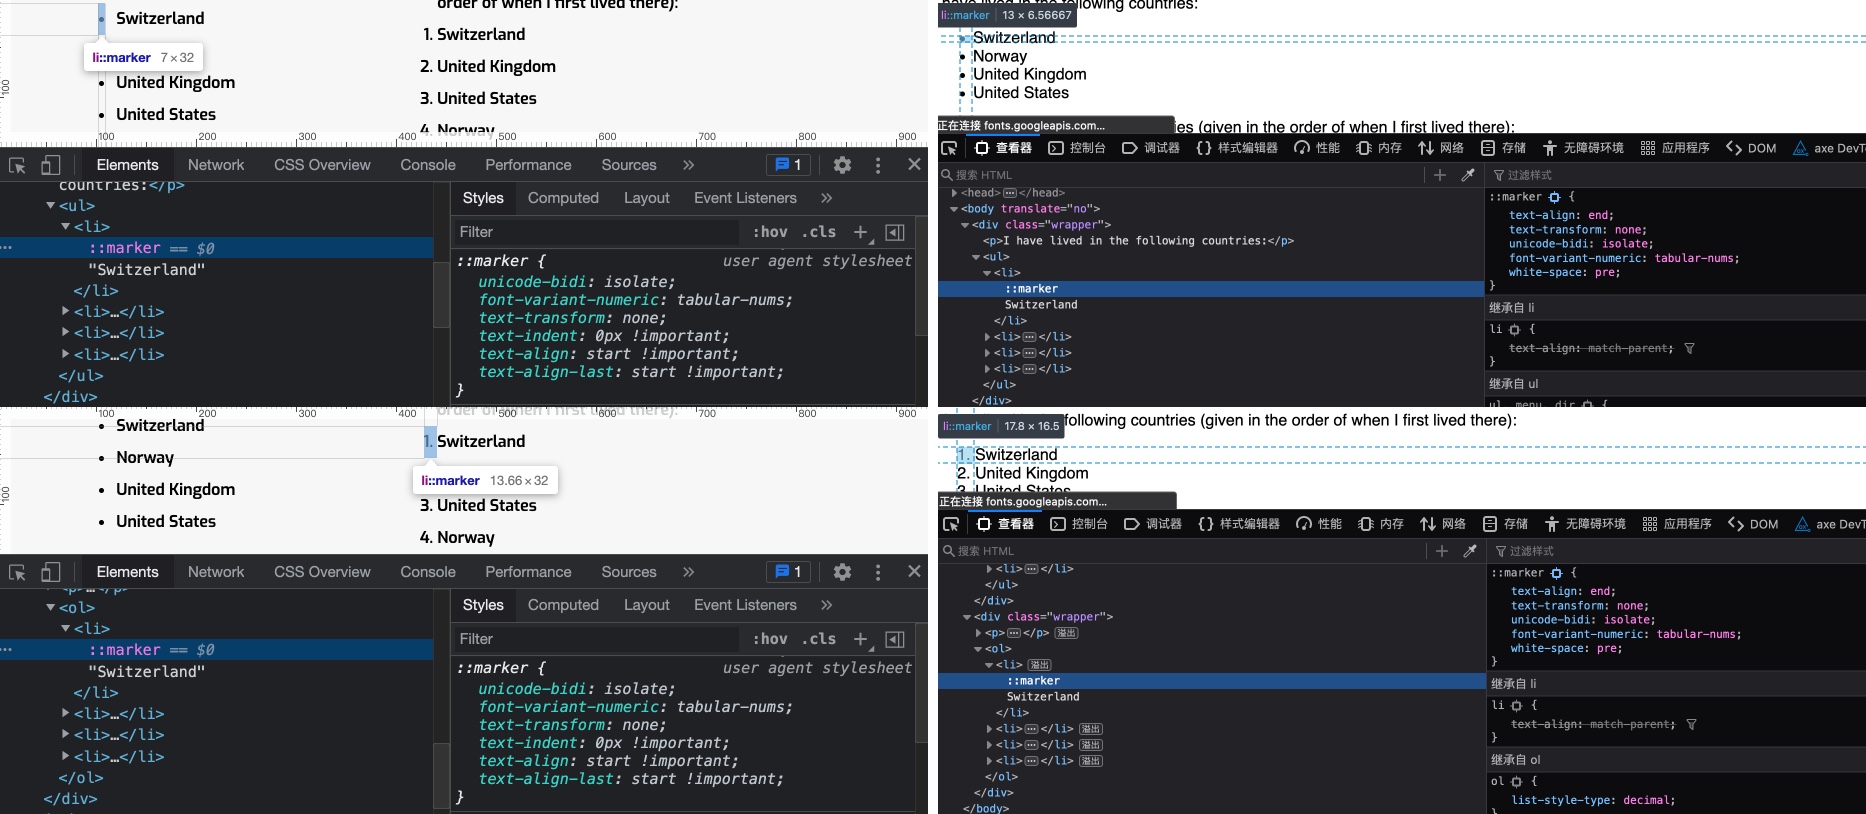Collapse the <ul> node in the top Chrome DOM tree
1866x814 pixels.
pyautogui.click(x=51, y=206)
